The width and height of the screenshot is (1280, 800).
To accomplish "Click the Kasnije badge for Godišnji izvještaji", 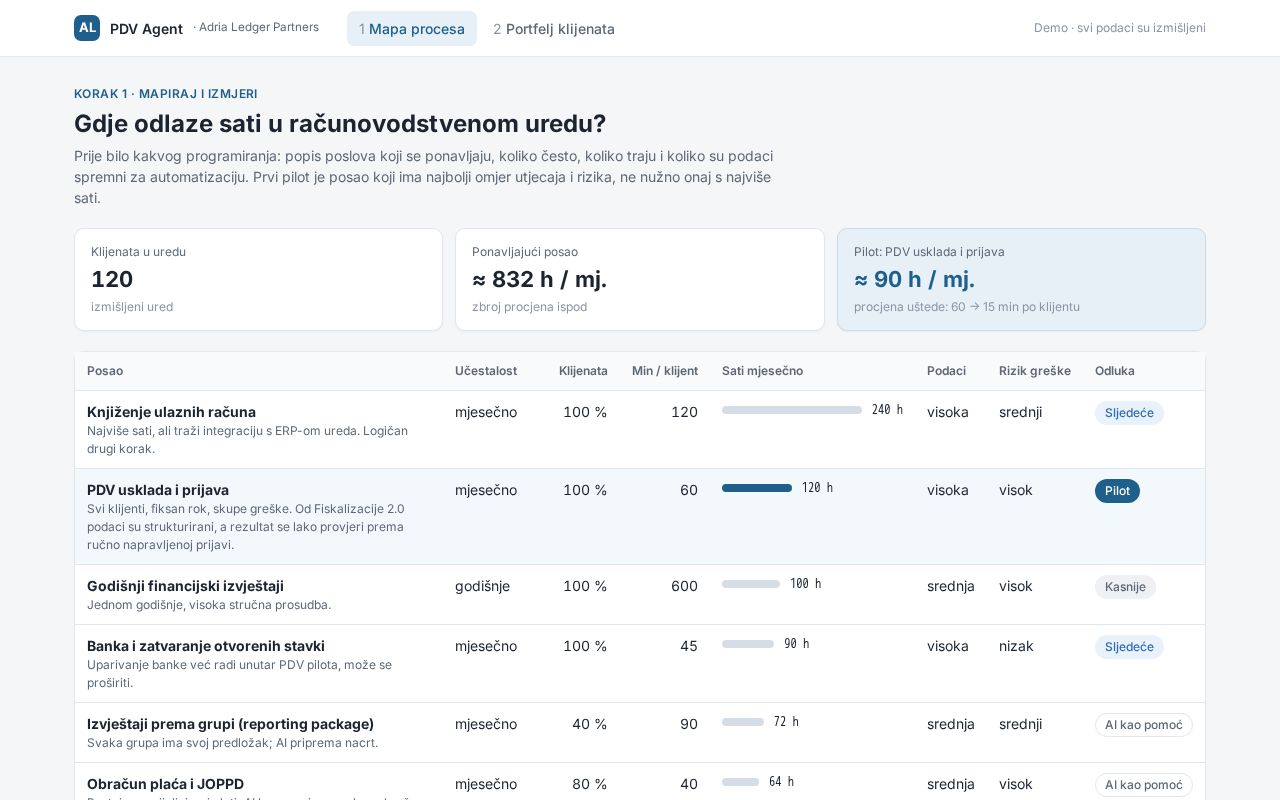I will click(x=1125, y=587).
